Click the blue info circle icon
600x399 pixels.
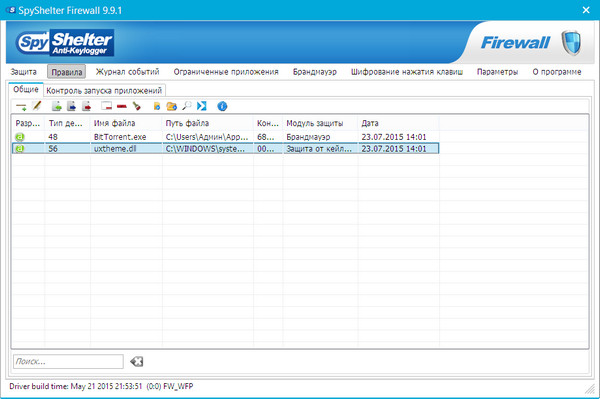(x=222, y=106)
